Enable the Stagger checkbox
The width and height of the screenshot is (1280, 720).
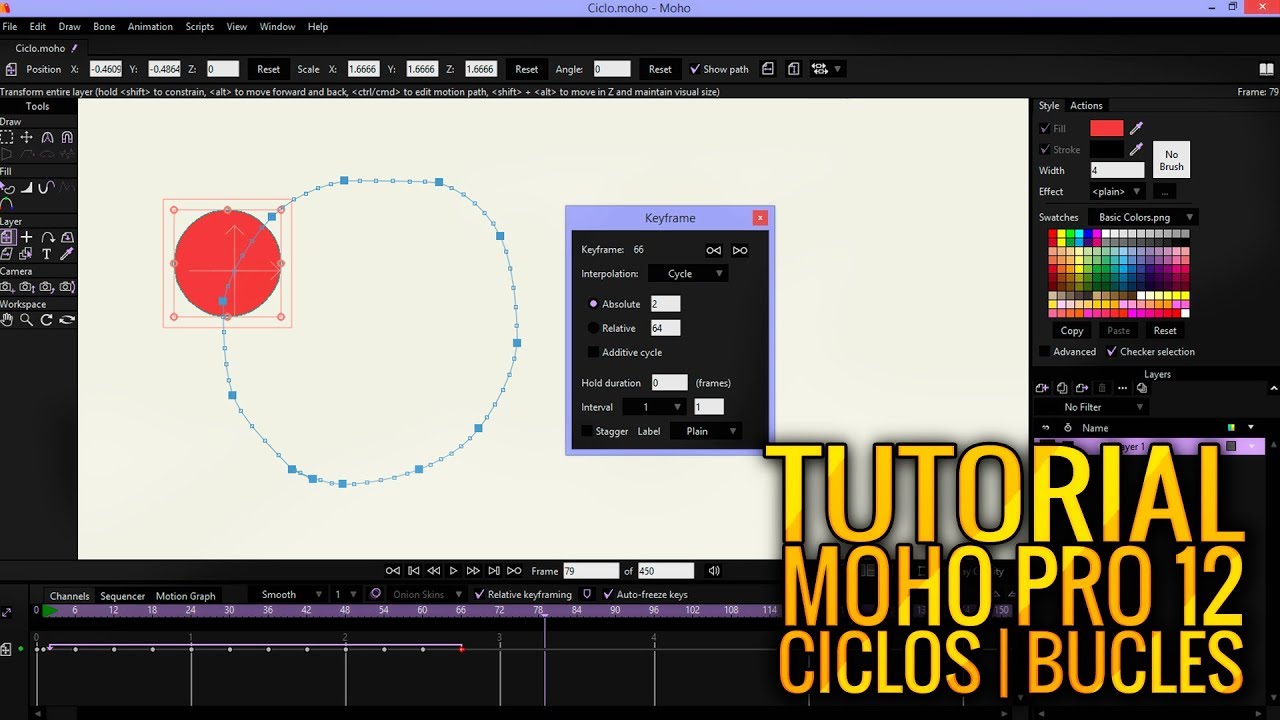[587, 431]
